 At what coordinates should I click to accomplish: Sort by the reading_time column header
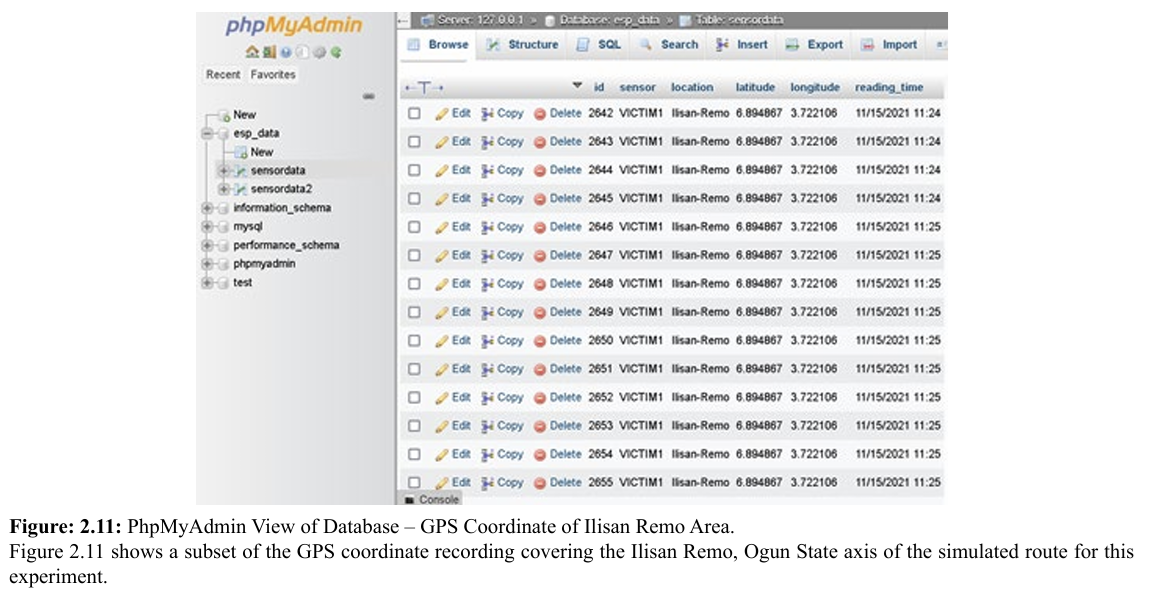[889, 88]
